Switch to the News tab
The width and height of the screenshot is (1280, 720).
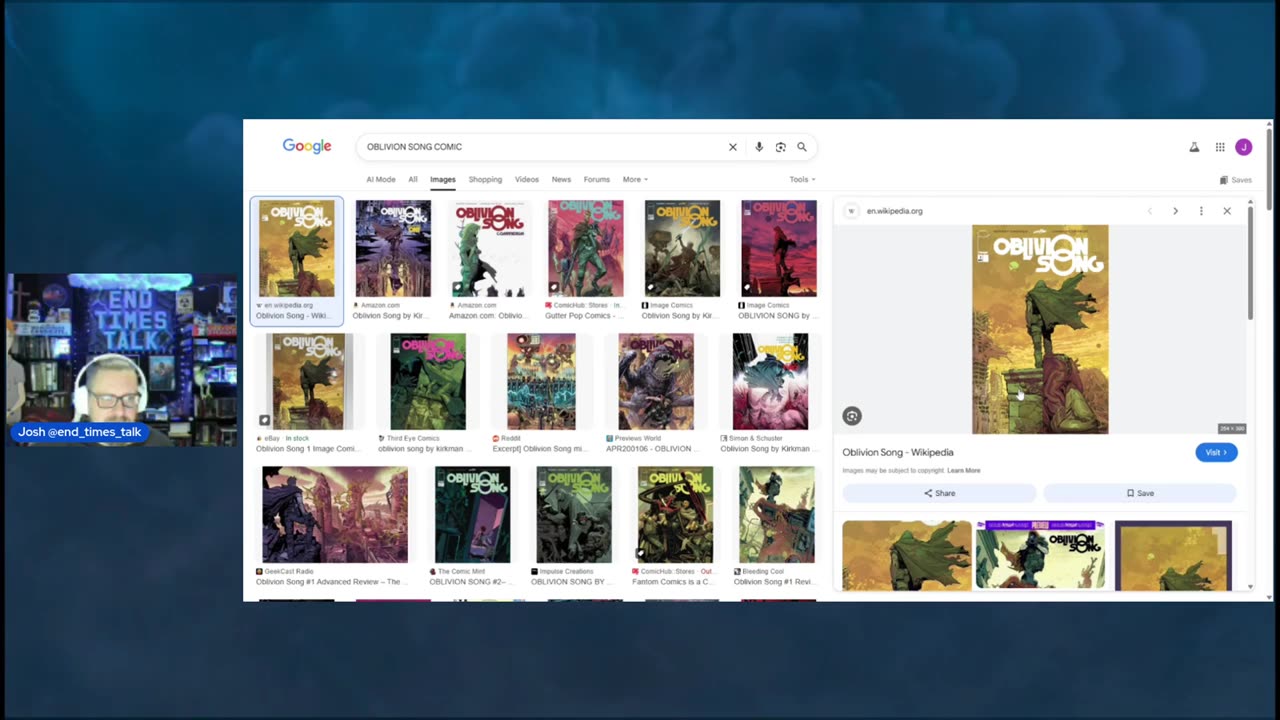click(561, 180)
